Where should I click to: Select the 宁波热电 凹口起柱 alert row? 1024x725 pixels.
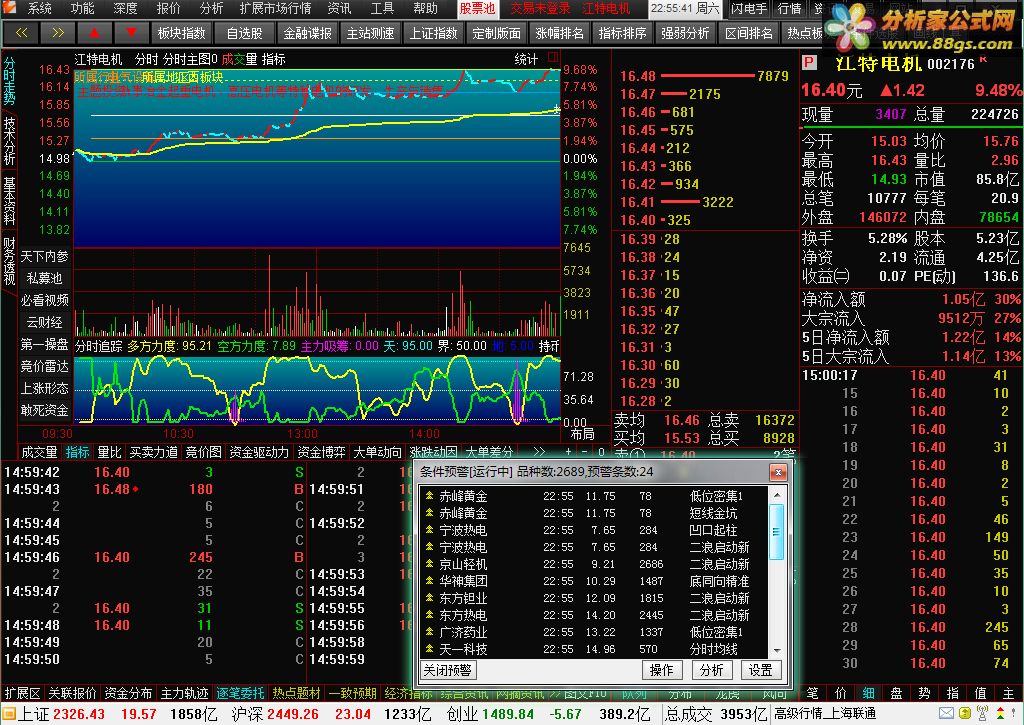[x=594, y=530]
